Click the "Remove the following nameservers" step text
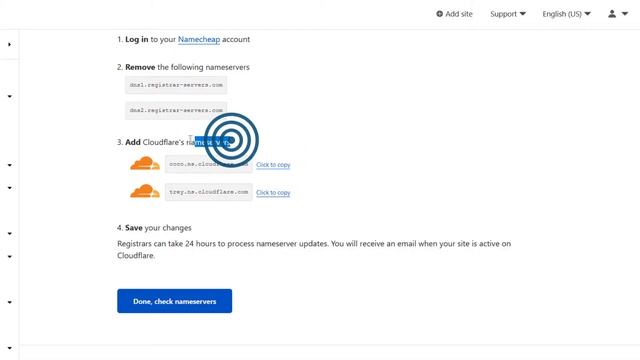The width and height of the screenshot is (640, 360). [187, 67]
